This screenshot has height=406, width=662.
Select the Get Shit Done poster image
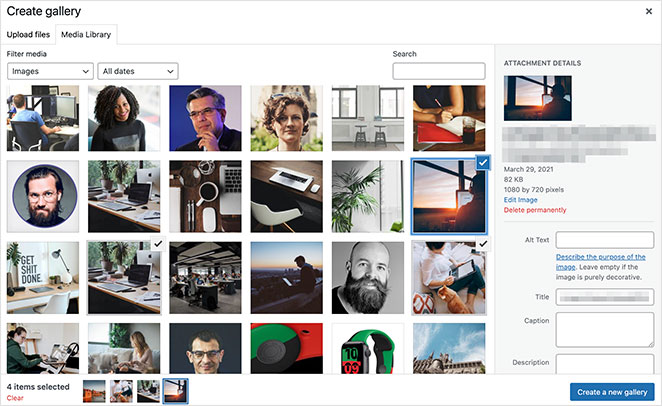point(43,277)
